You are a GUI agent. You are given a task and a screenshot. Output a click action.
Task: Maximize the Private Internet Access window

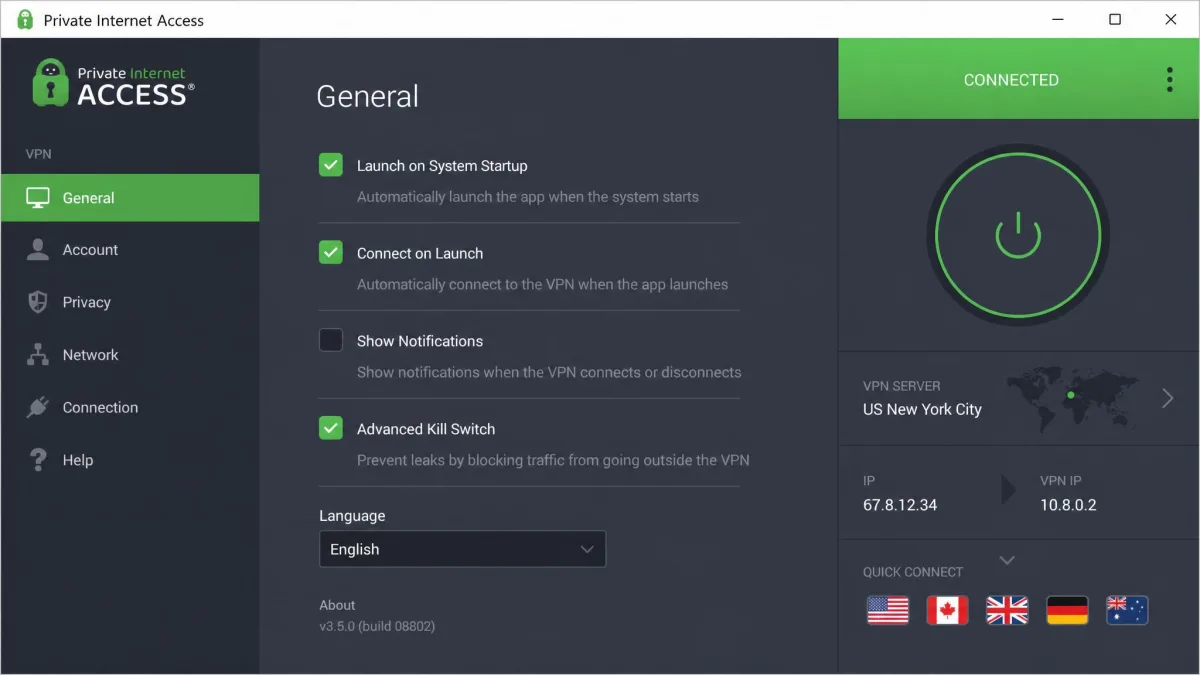(1115, 19)
